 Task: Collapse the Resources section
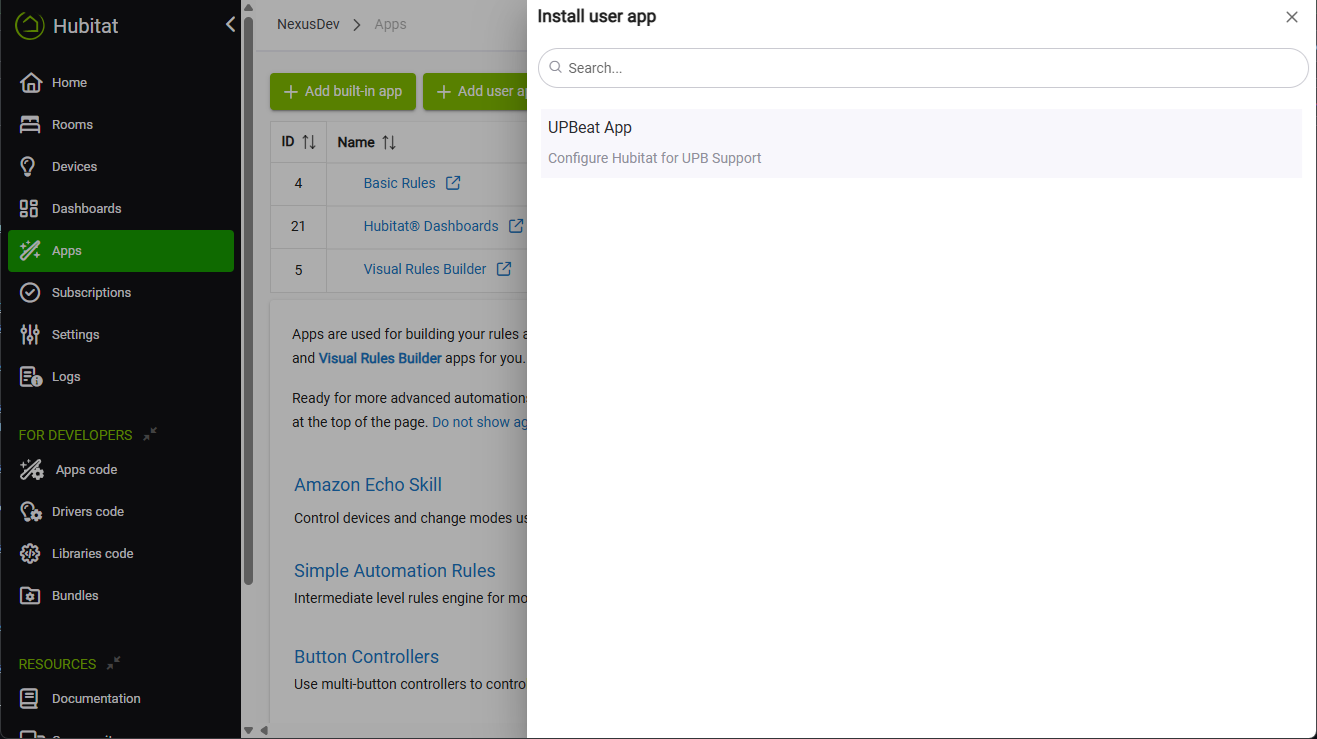114,663
